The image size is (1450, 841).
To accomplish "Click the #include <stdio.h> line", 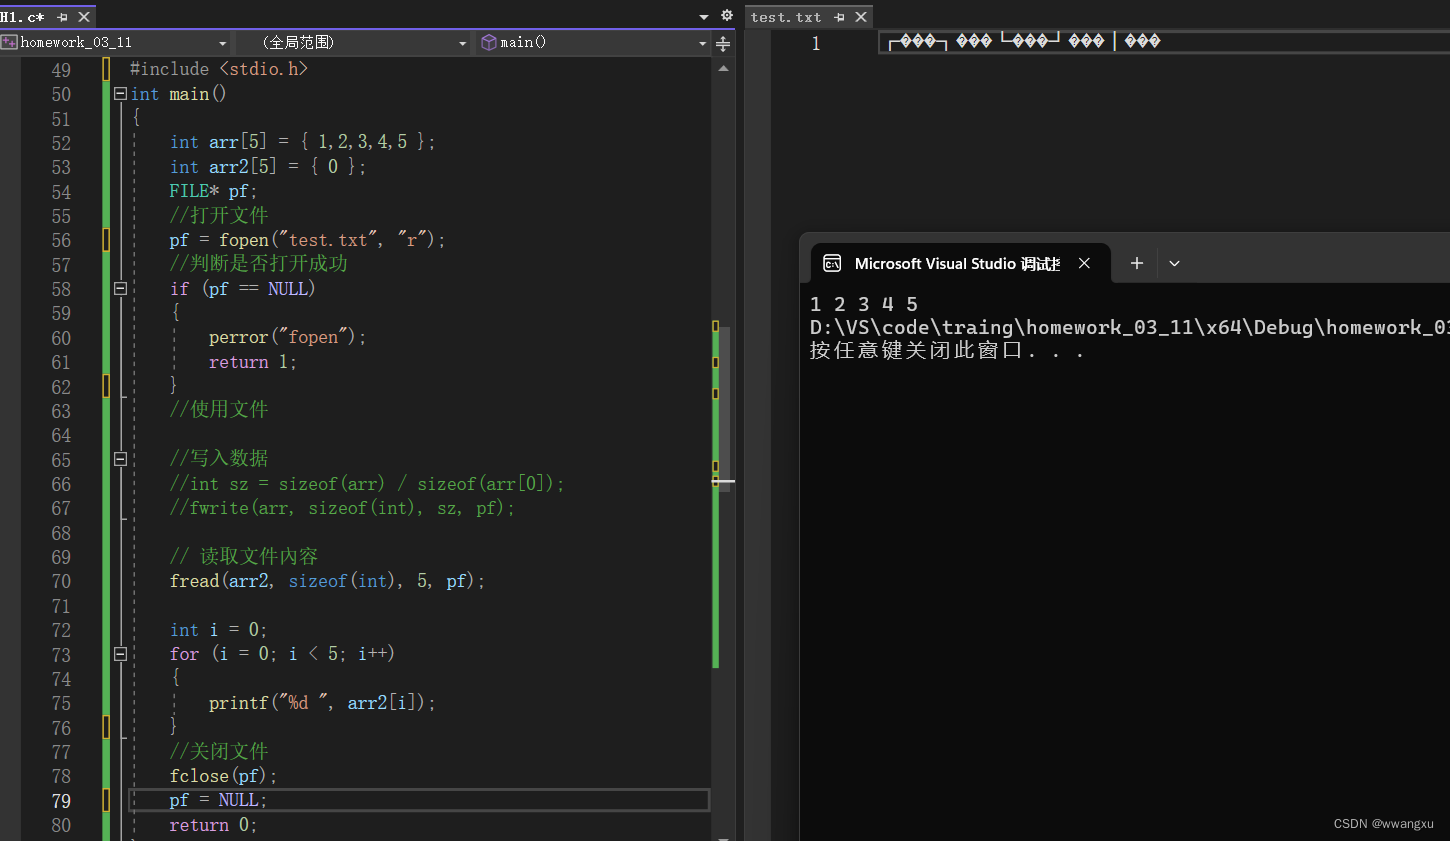I will tap(219, 69).
